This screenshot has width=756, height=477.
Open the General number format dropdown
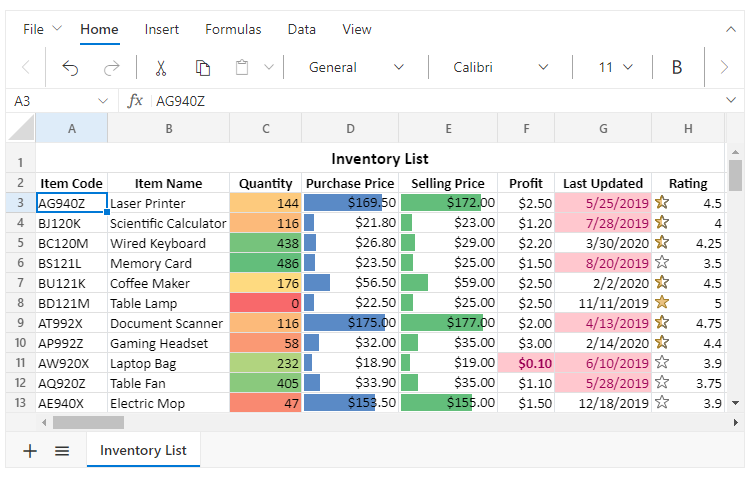tap(356, 68)
